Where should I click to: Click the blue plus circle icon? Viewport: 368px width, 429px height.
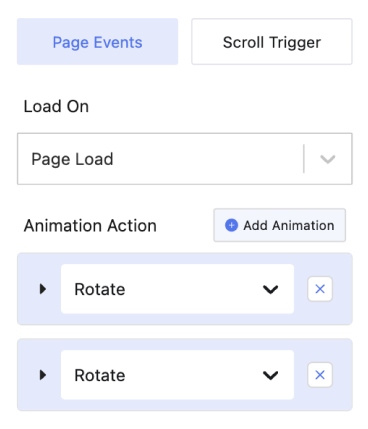[231, 225]
